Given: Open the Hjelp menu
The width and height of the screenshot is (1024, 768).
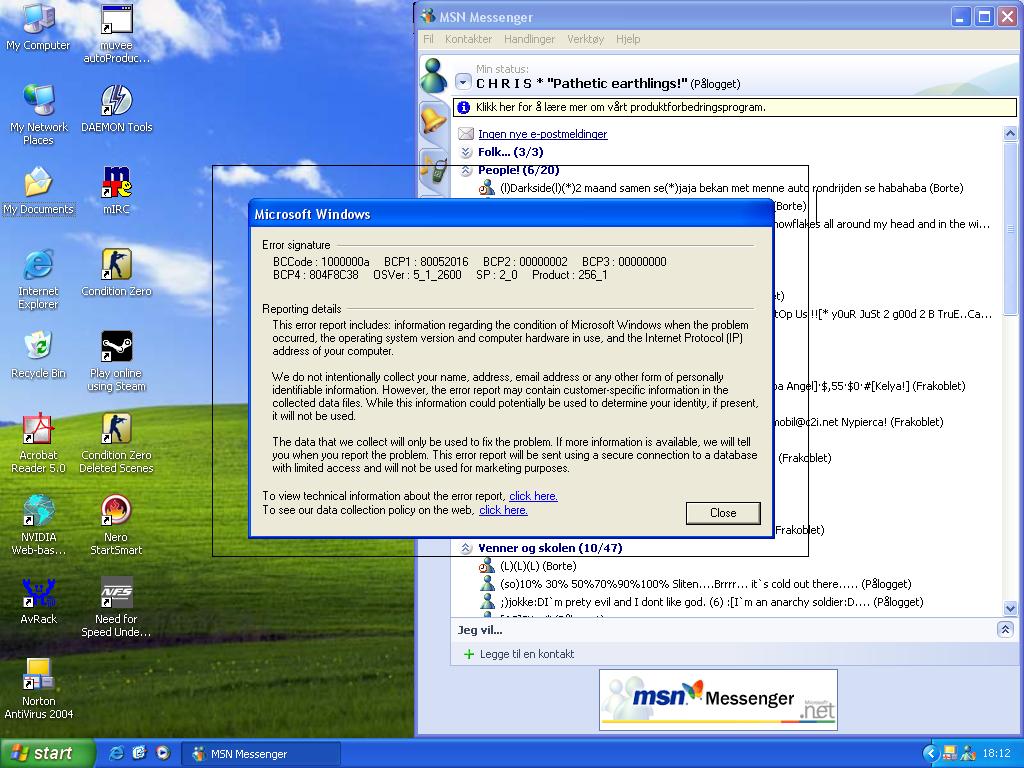Looking at the screenshot, I should pos(628,39).
